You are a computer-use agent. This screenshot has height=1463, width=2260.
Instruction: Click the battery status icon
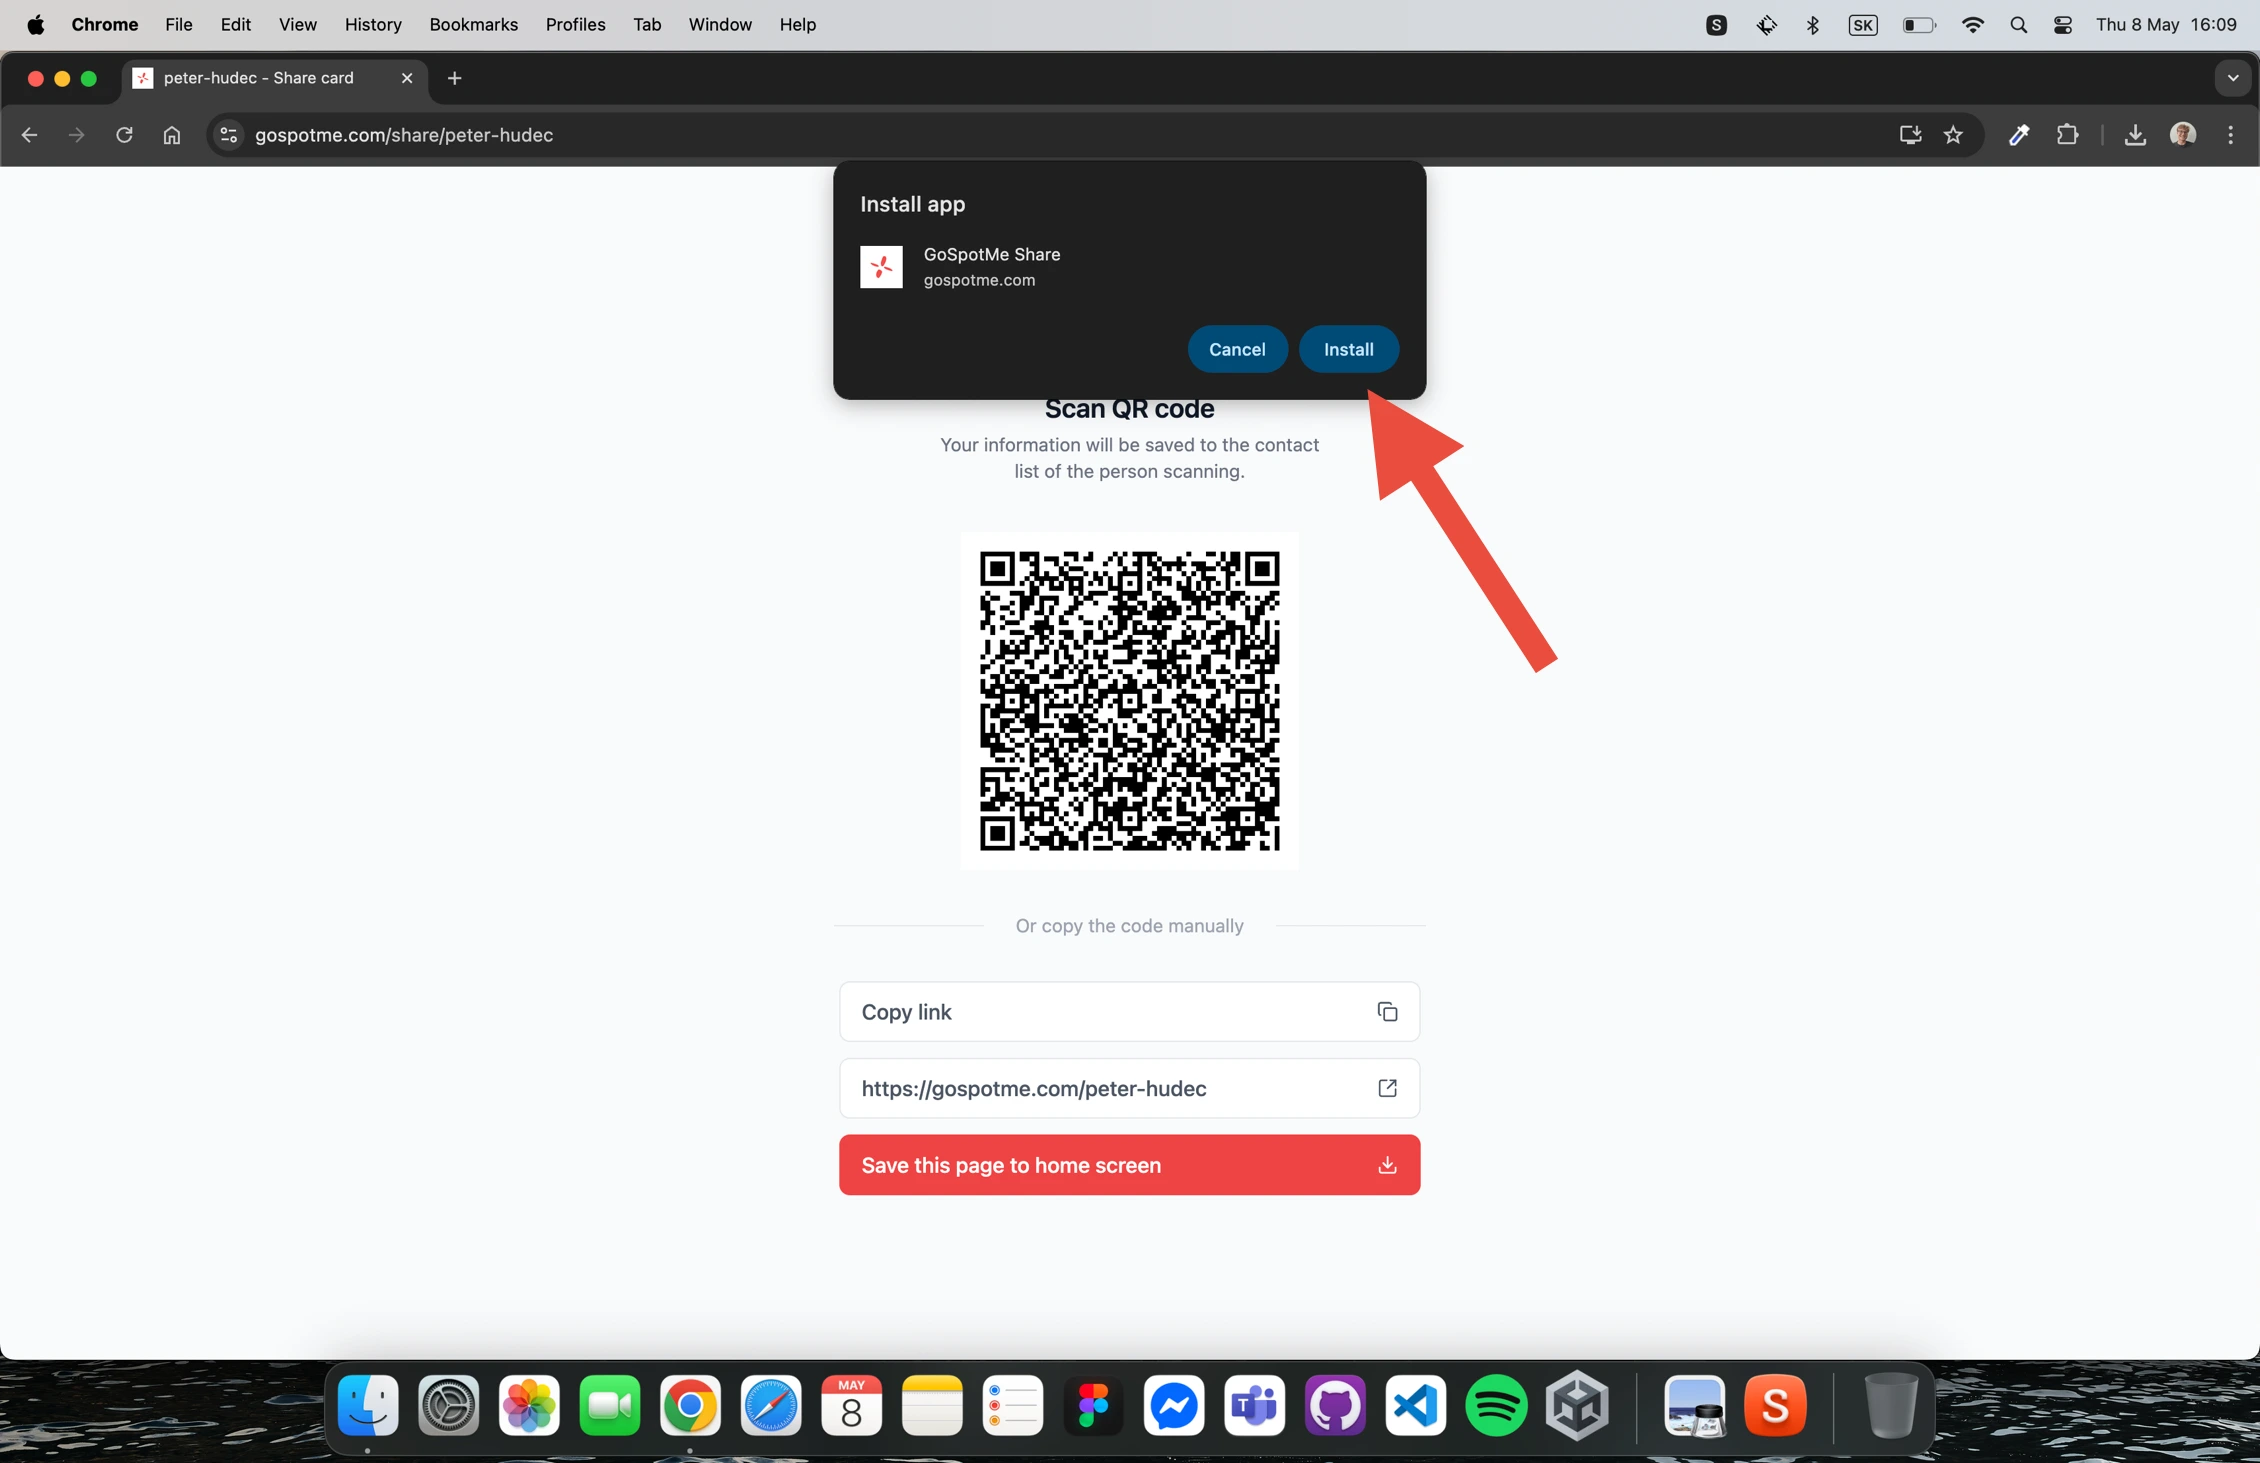(1918, 25)
